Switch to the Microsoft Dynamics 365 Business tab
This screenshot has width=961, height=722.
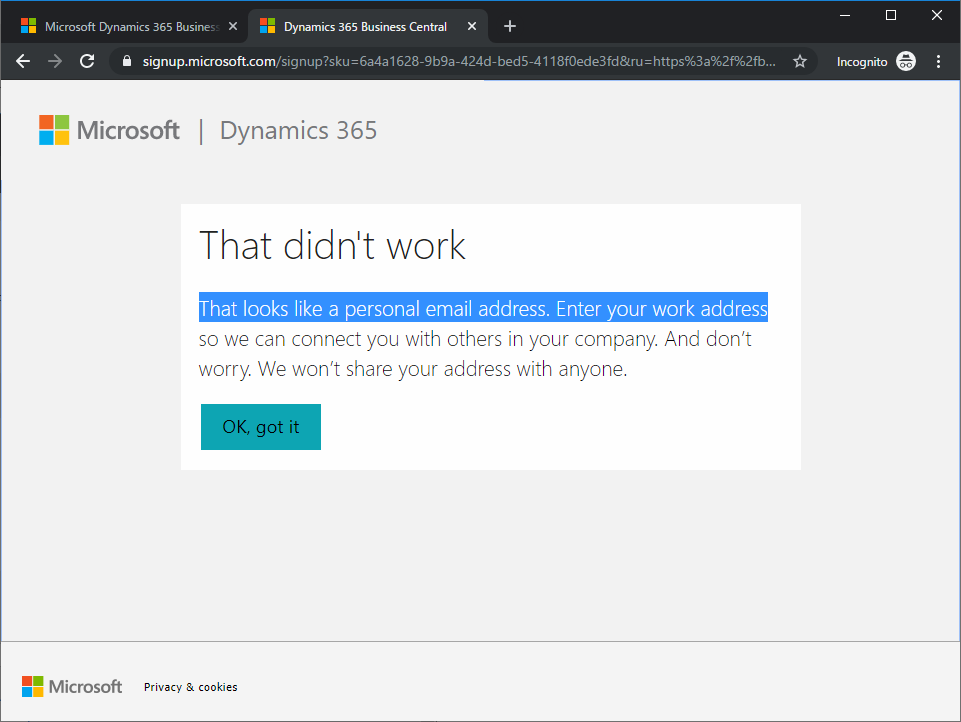[124, 26]
